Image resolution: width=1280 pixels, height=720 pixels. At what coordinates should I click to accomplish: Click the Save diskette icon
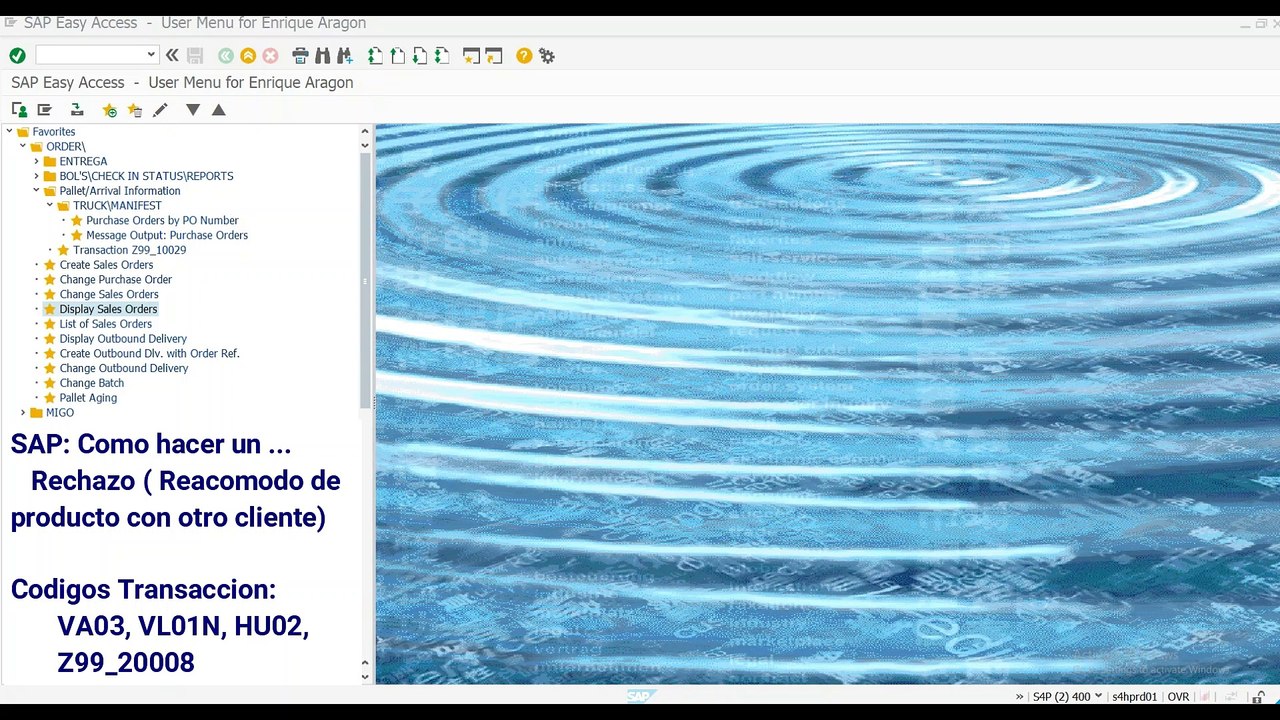195,56
